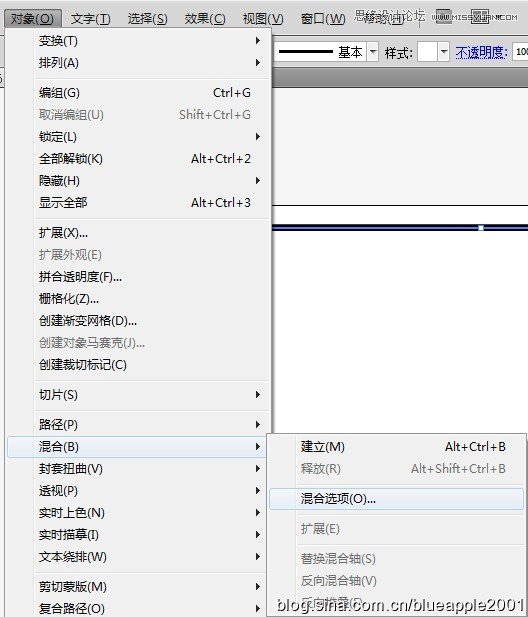Click the grayed 扩展外观(E) entry
This screenshot has height=617, width=528.
coord(151,255)
